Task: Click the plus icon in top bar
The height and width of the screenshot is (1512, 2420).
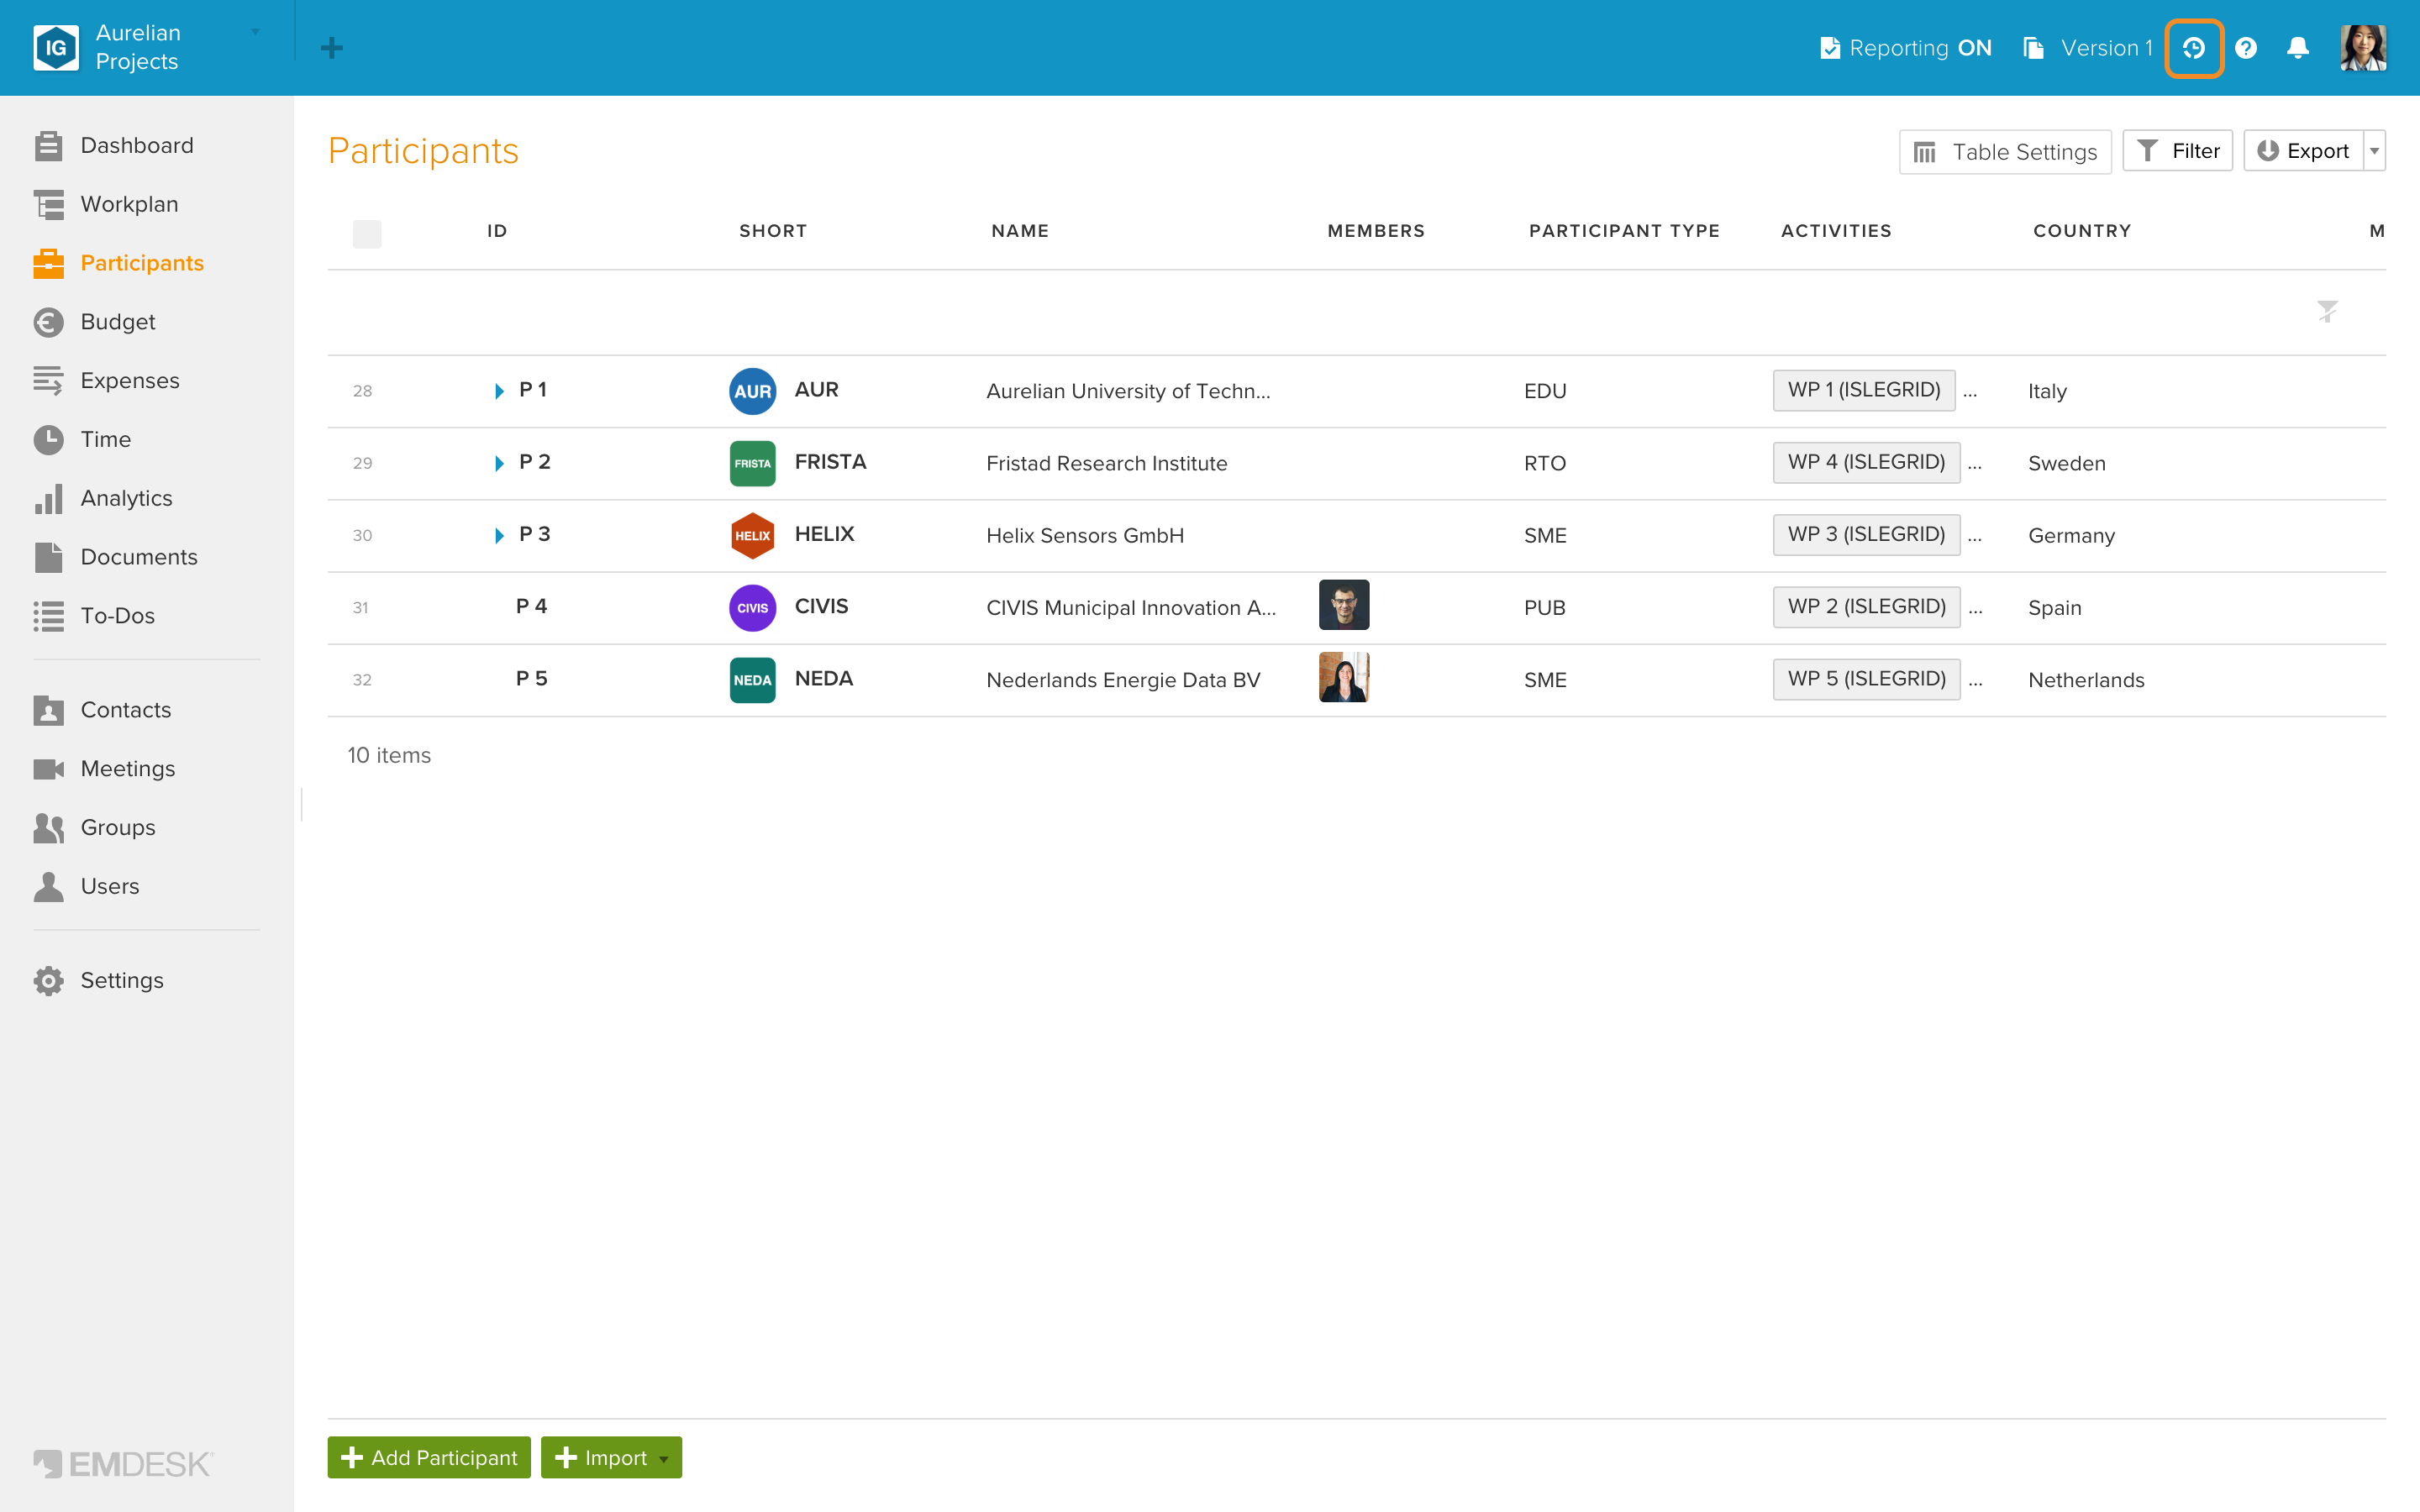Action: pyautogui.click(x=332, y=48)
